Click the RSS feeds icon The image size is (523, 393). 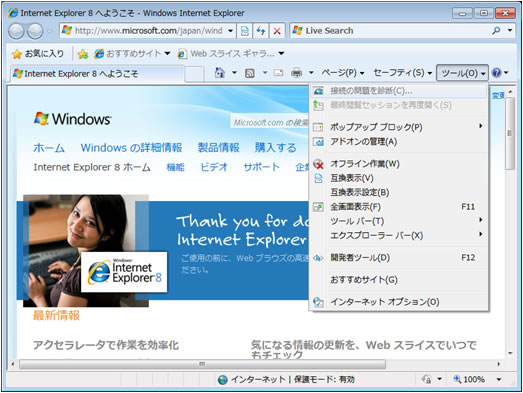pyautogui.click(x=249, y=73)
